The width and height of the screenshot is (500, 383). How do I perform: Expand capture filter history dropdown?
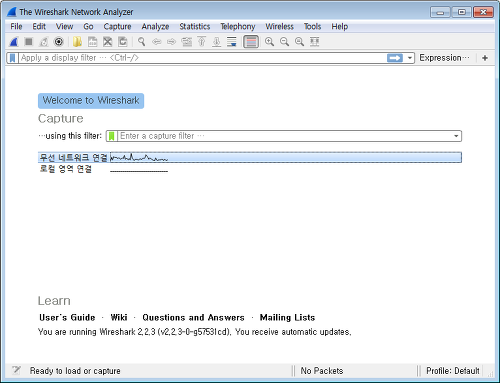(x=456, y=136)
